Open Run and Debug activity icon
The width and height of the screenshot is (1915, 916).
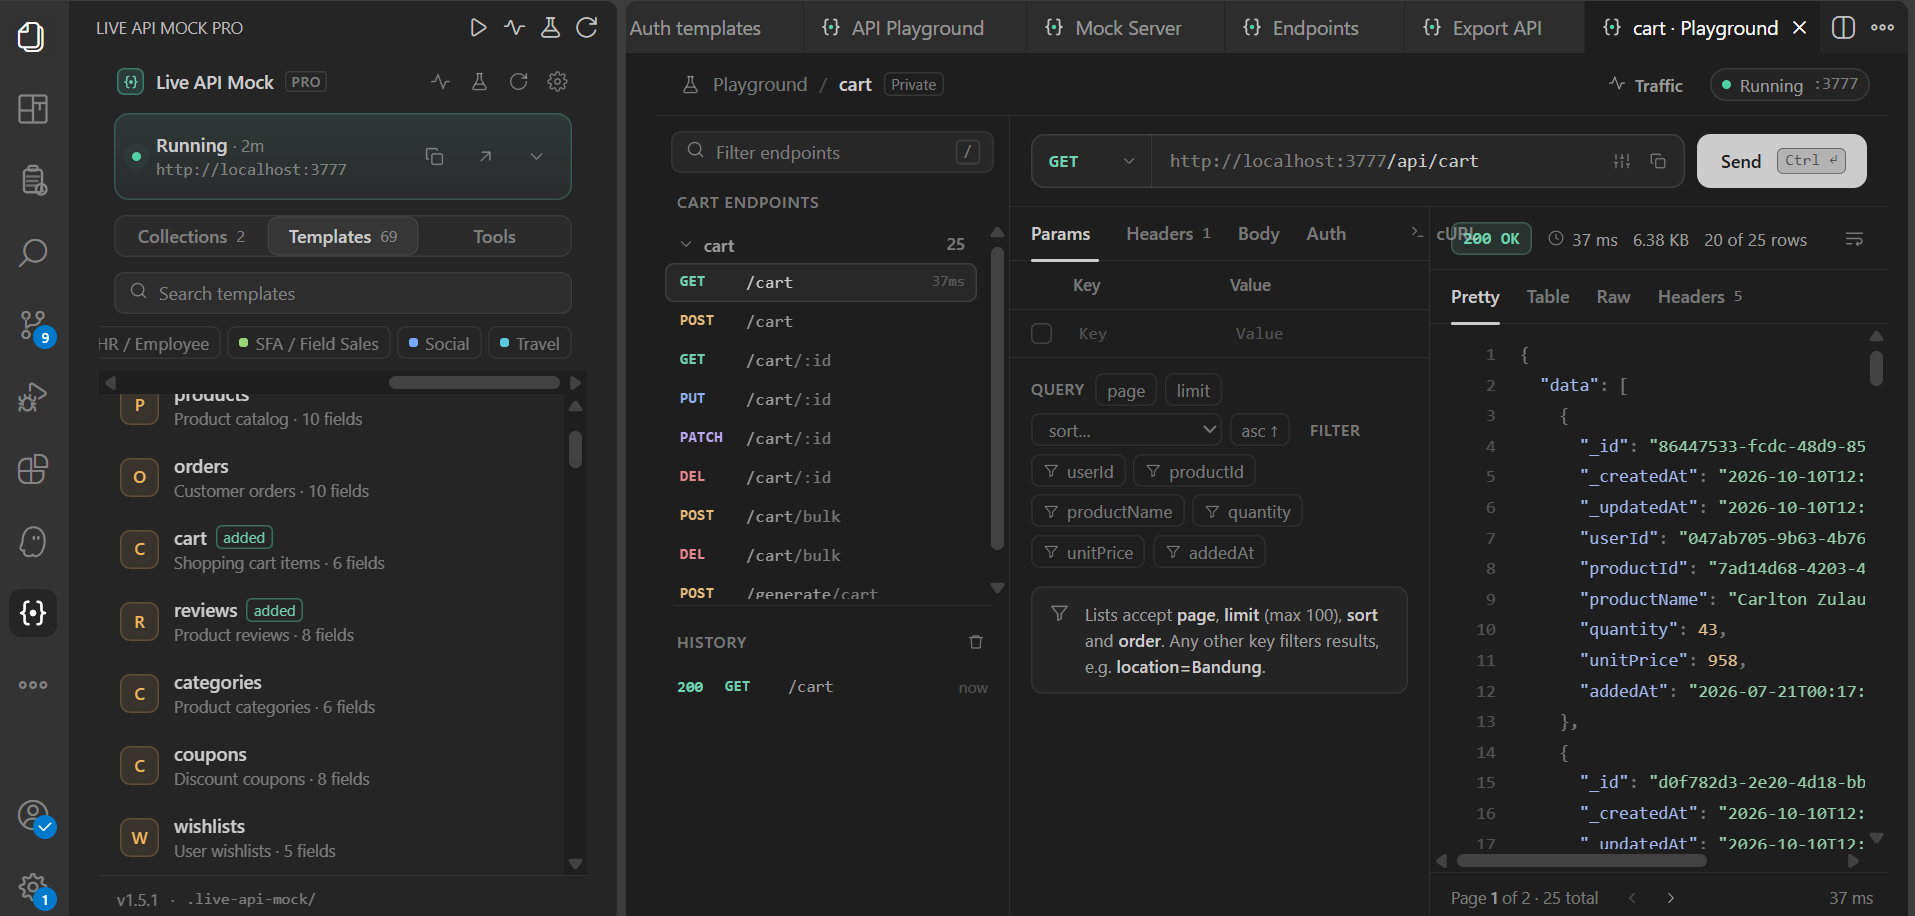(32, 397)
